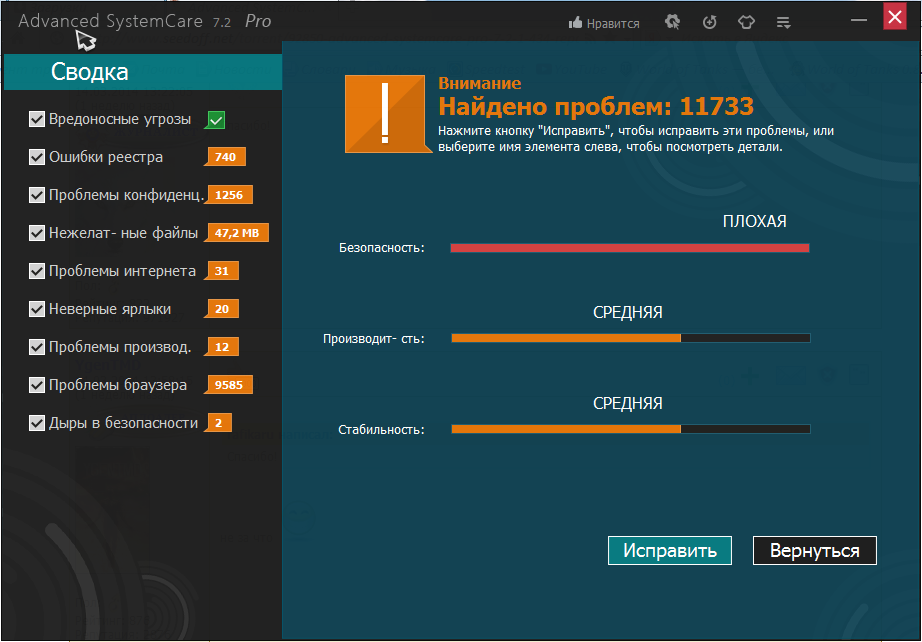Click СРЕДНЯЯ rating above Производит- сть bar
Screen dimensions: 922x642
point(627,312)
